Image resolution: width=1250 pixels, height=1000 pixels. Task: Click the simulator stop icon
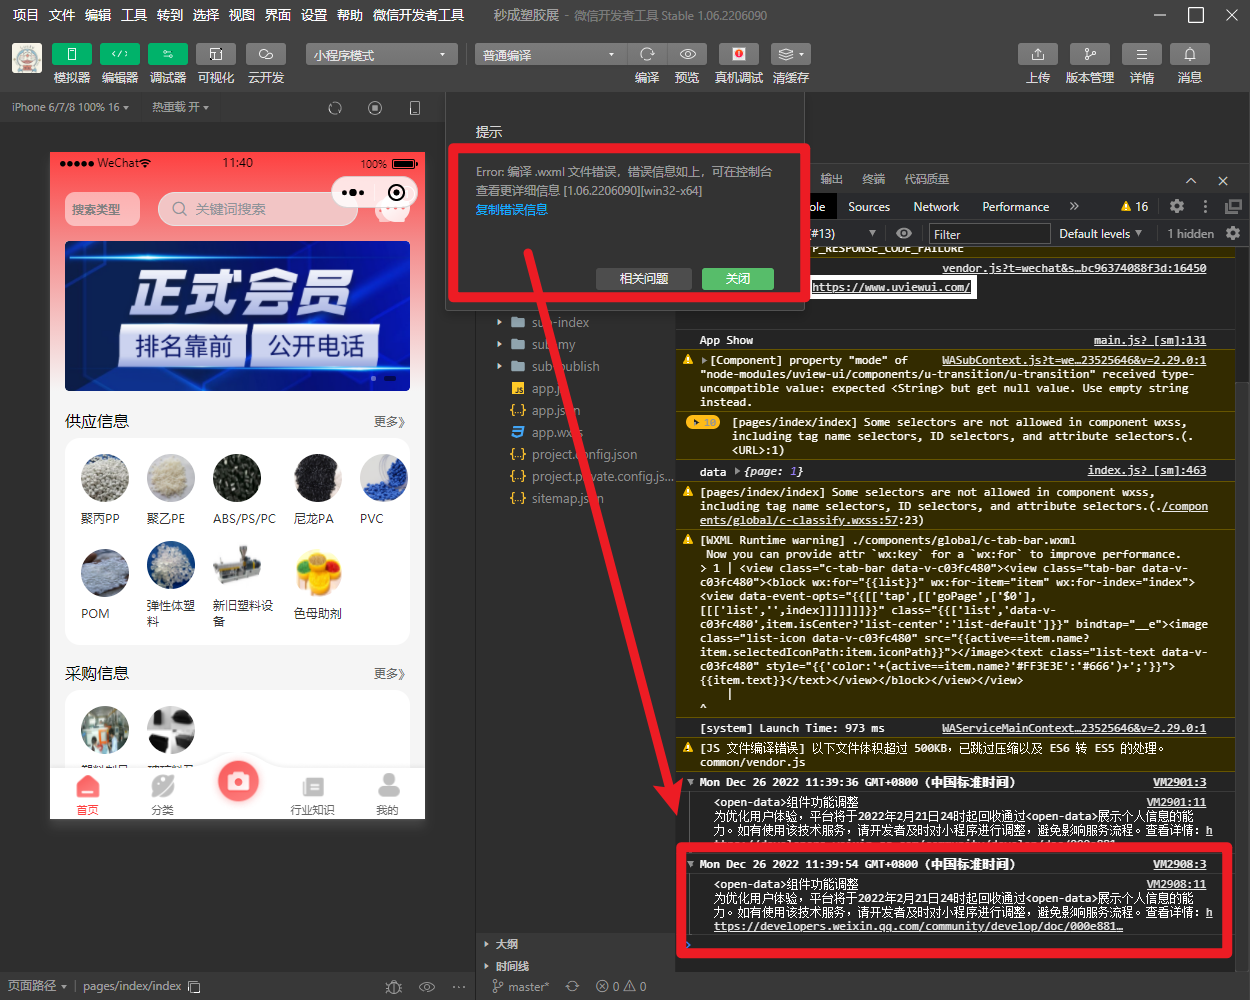tap(375, 108)
